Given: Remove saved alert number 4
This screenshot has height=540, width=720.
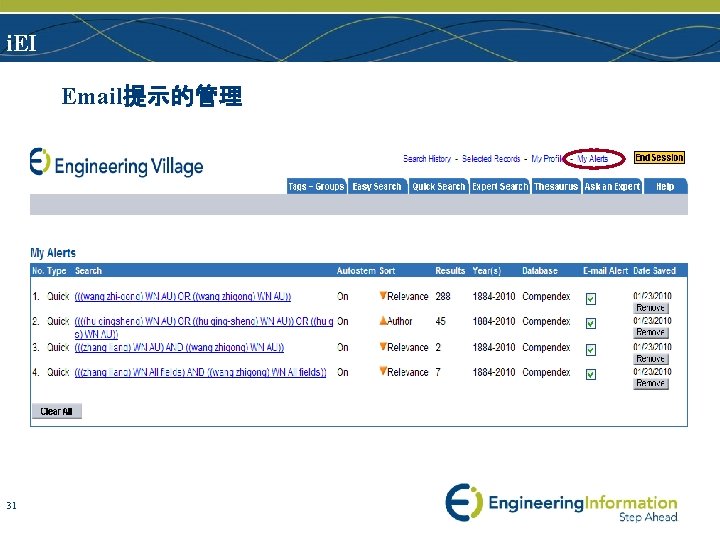Looking at the screenshot, I should click(x=650, y=383).
